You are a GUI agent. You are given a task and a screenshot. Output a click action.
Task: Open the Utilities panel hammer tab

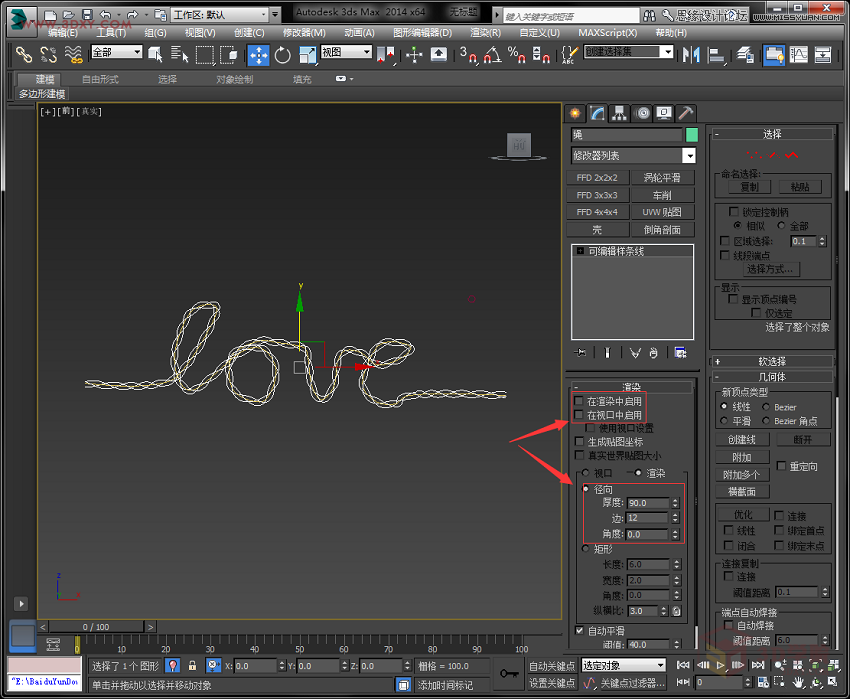point(686,113)
